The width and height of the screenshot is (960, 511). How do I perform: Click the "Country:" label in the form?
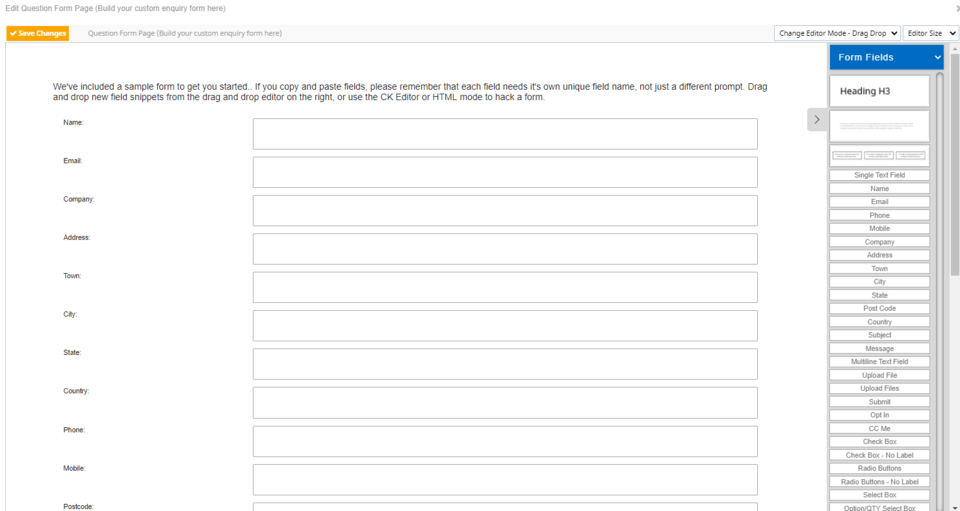[76, 391]
